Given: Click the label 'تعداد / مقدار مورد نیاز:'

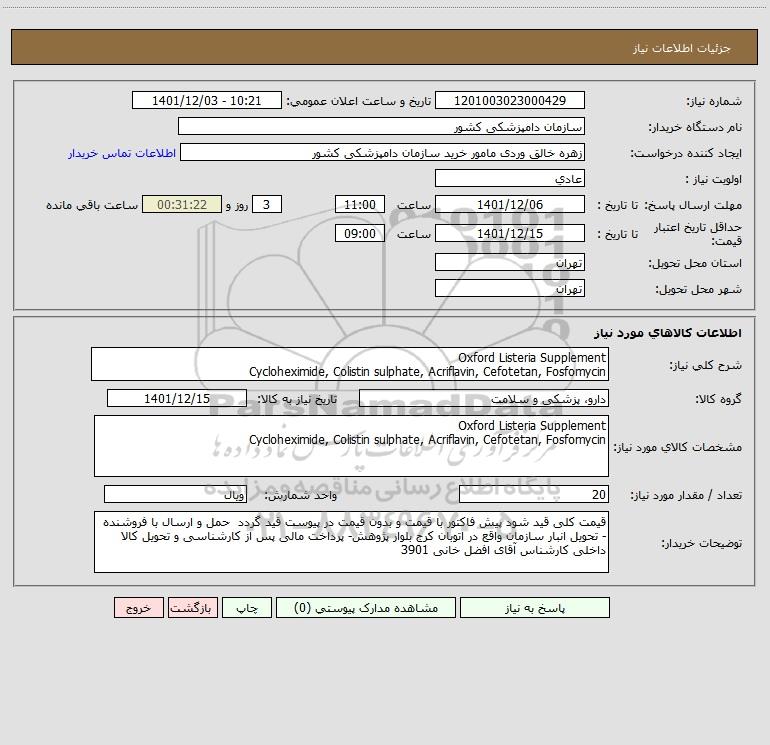Looking at the screenshot, I should tap(686, 496).
